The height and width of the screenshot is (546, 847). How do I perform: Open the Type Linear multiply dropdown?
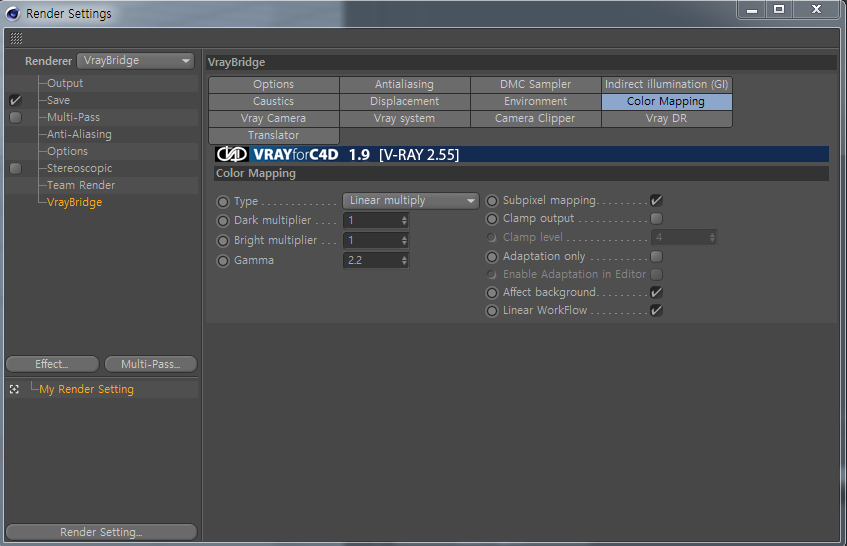click(411, 201)
